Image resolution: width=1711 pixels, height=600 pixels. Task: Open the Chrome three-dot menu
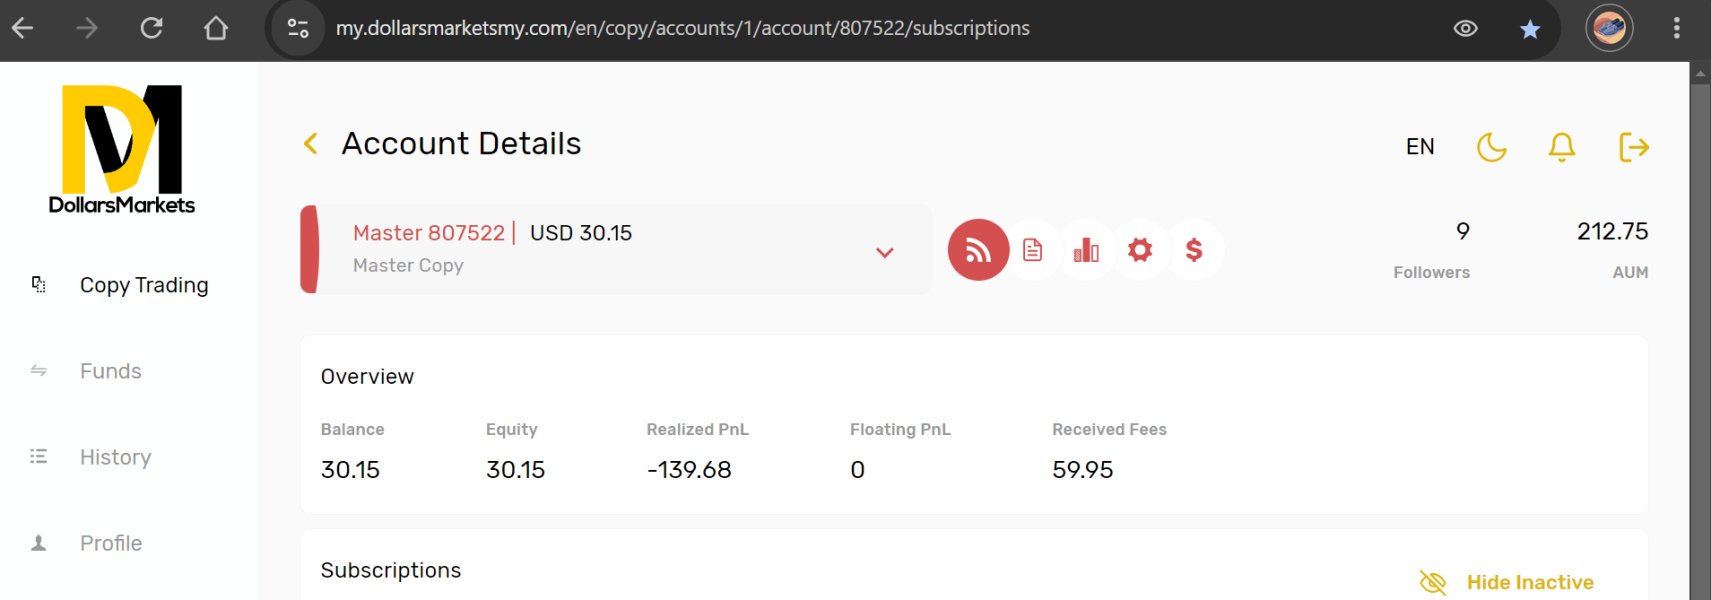tap(1676, 28)
